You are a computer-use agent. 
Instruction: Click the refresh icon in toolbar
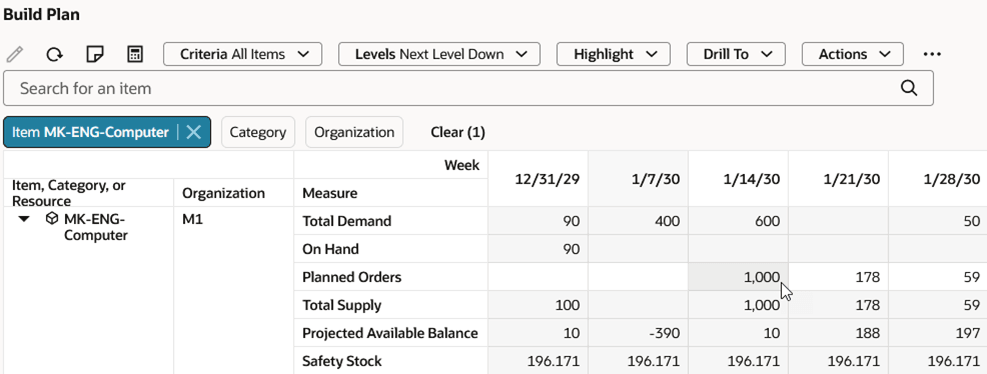point(55,54)
